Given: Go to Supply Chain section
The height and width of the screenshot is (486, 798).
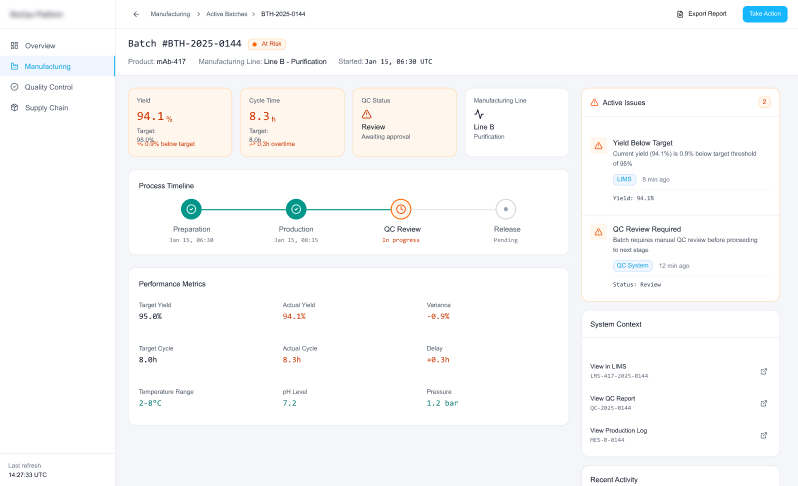Looking at the screenshot, I should [46, 107].
